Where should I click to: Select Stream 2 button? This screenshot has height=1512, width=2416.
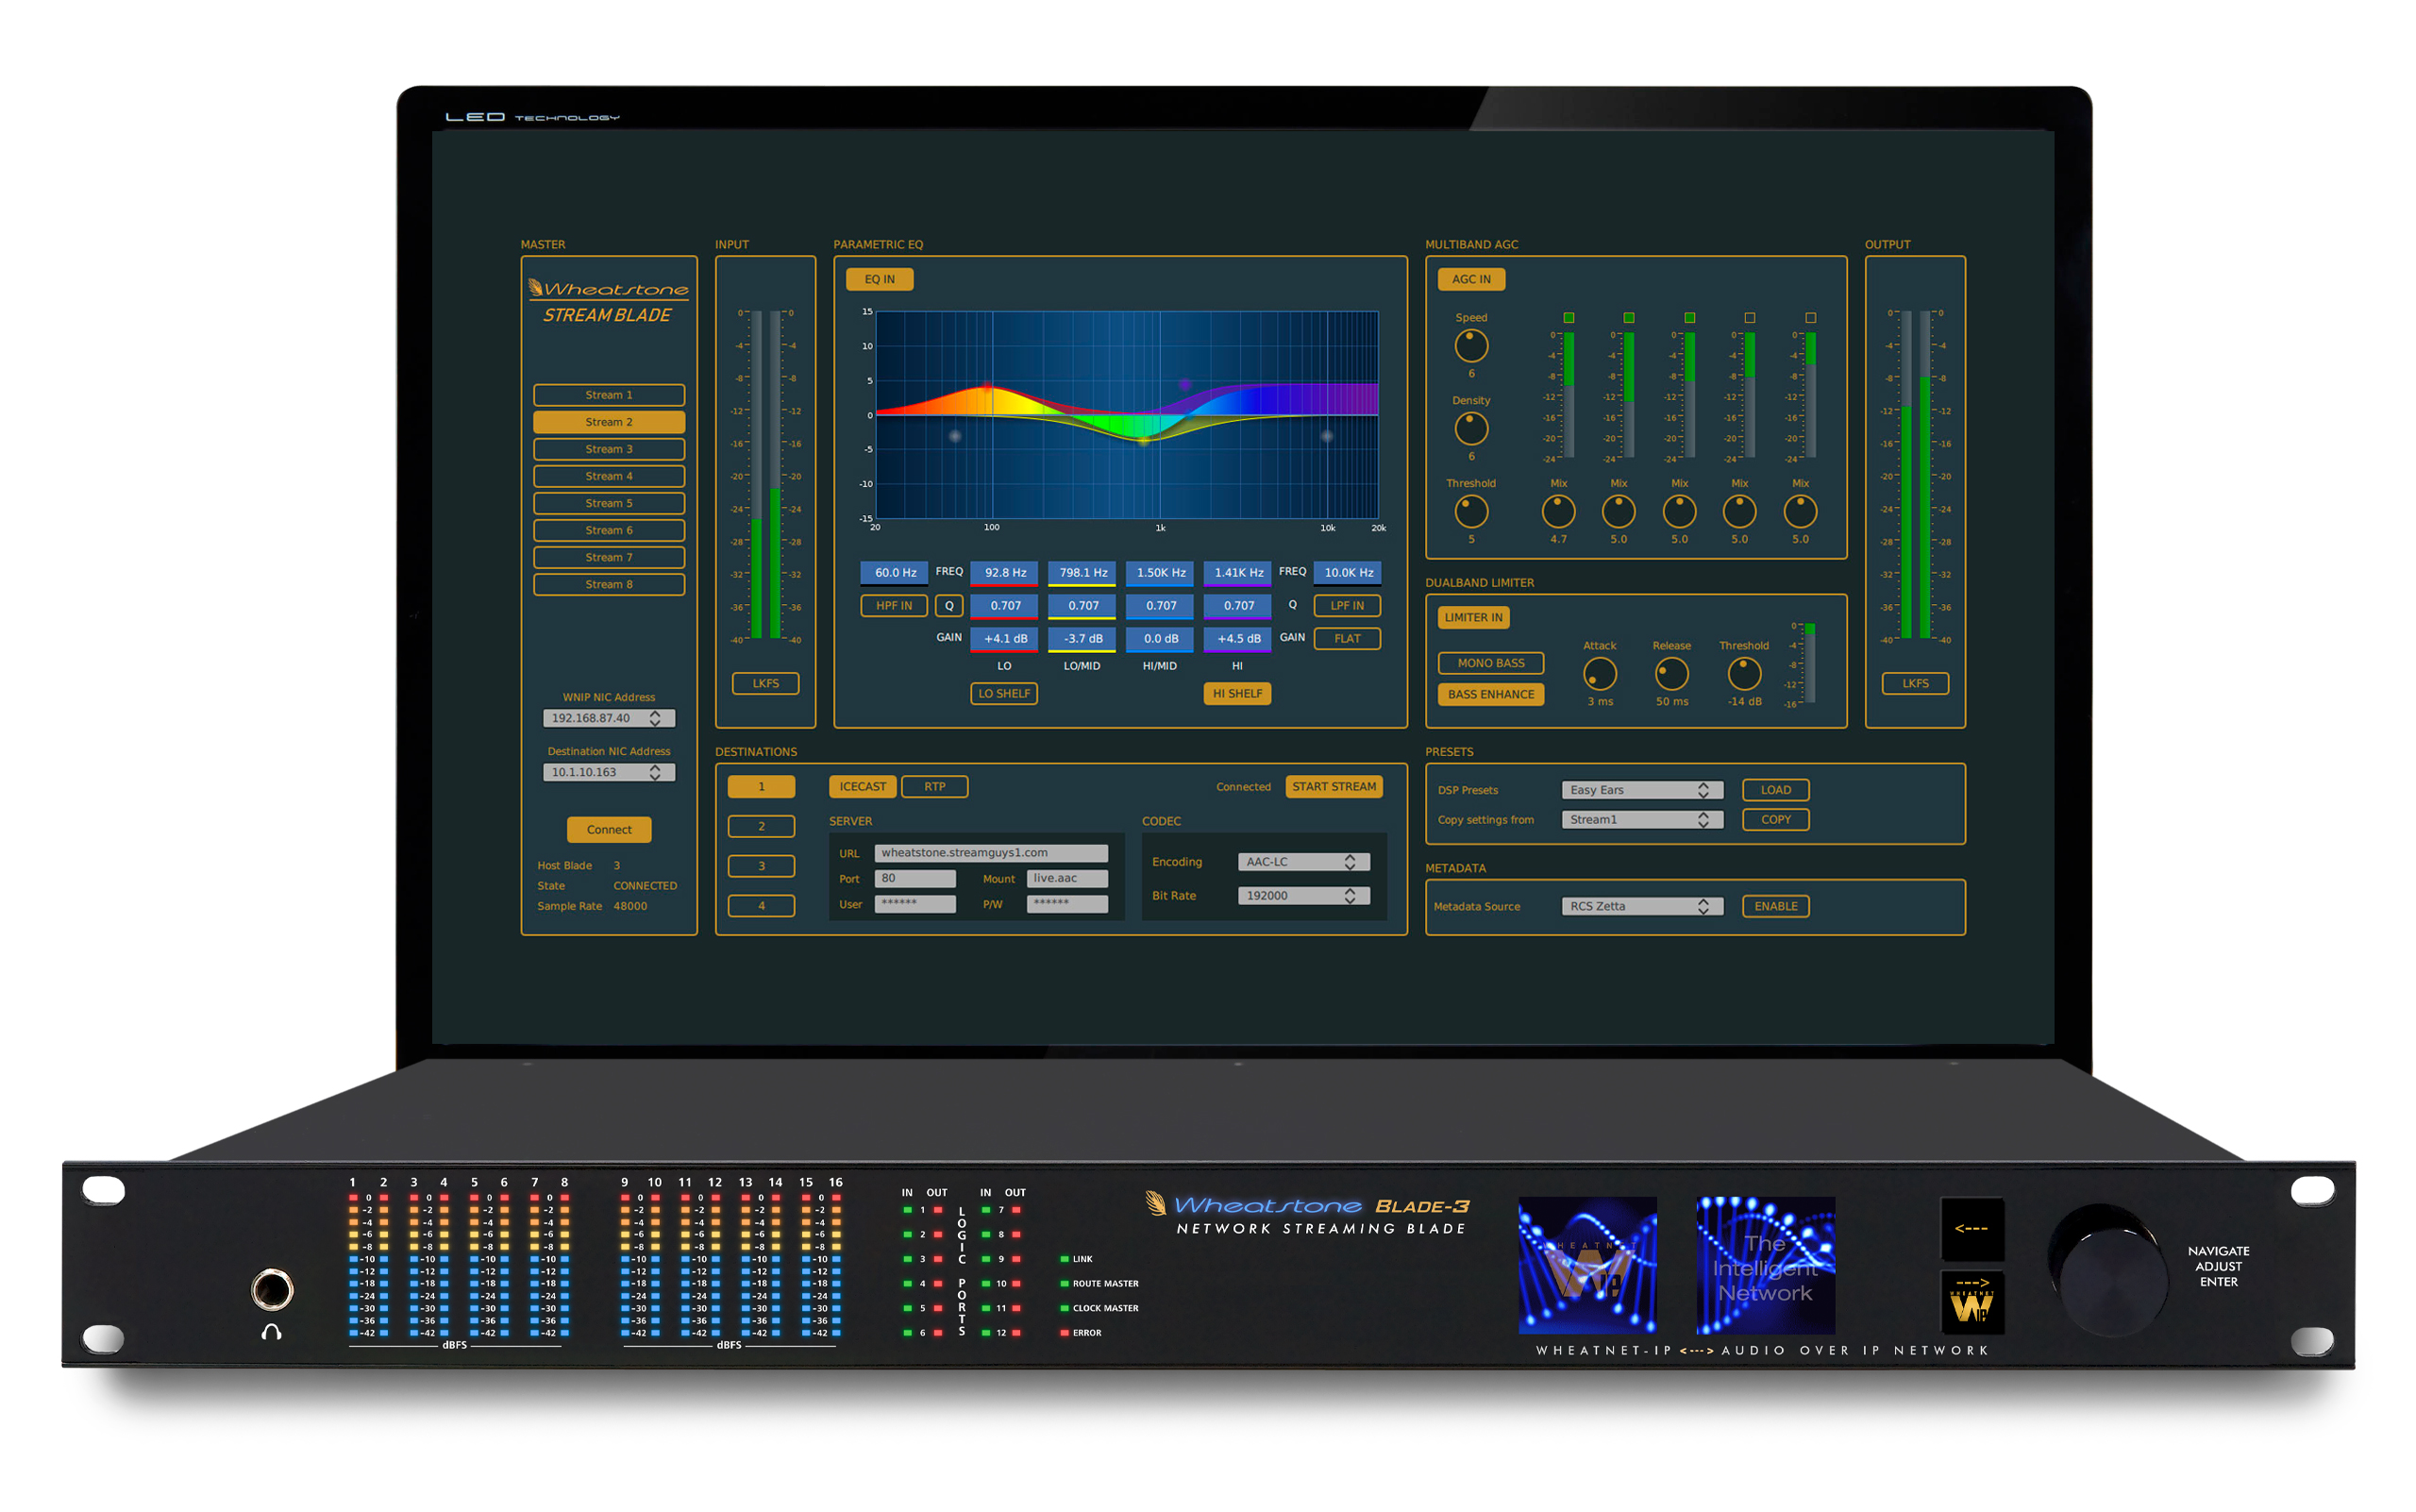pyautogui.click(x=608, y=422)
